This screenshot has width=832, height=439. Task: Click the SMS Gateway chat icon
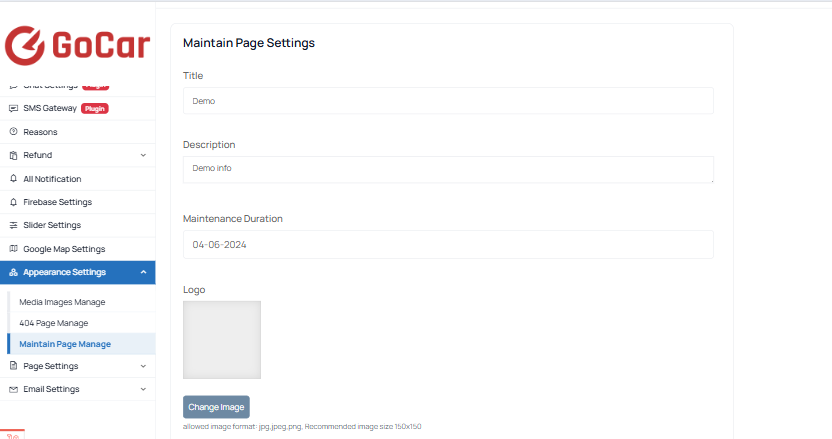14,108
